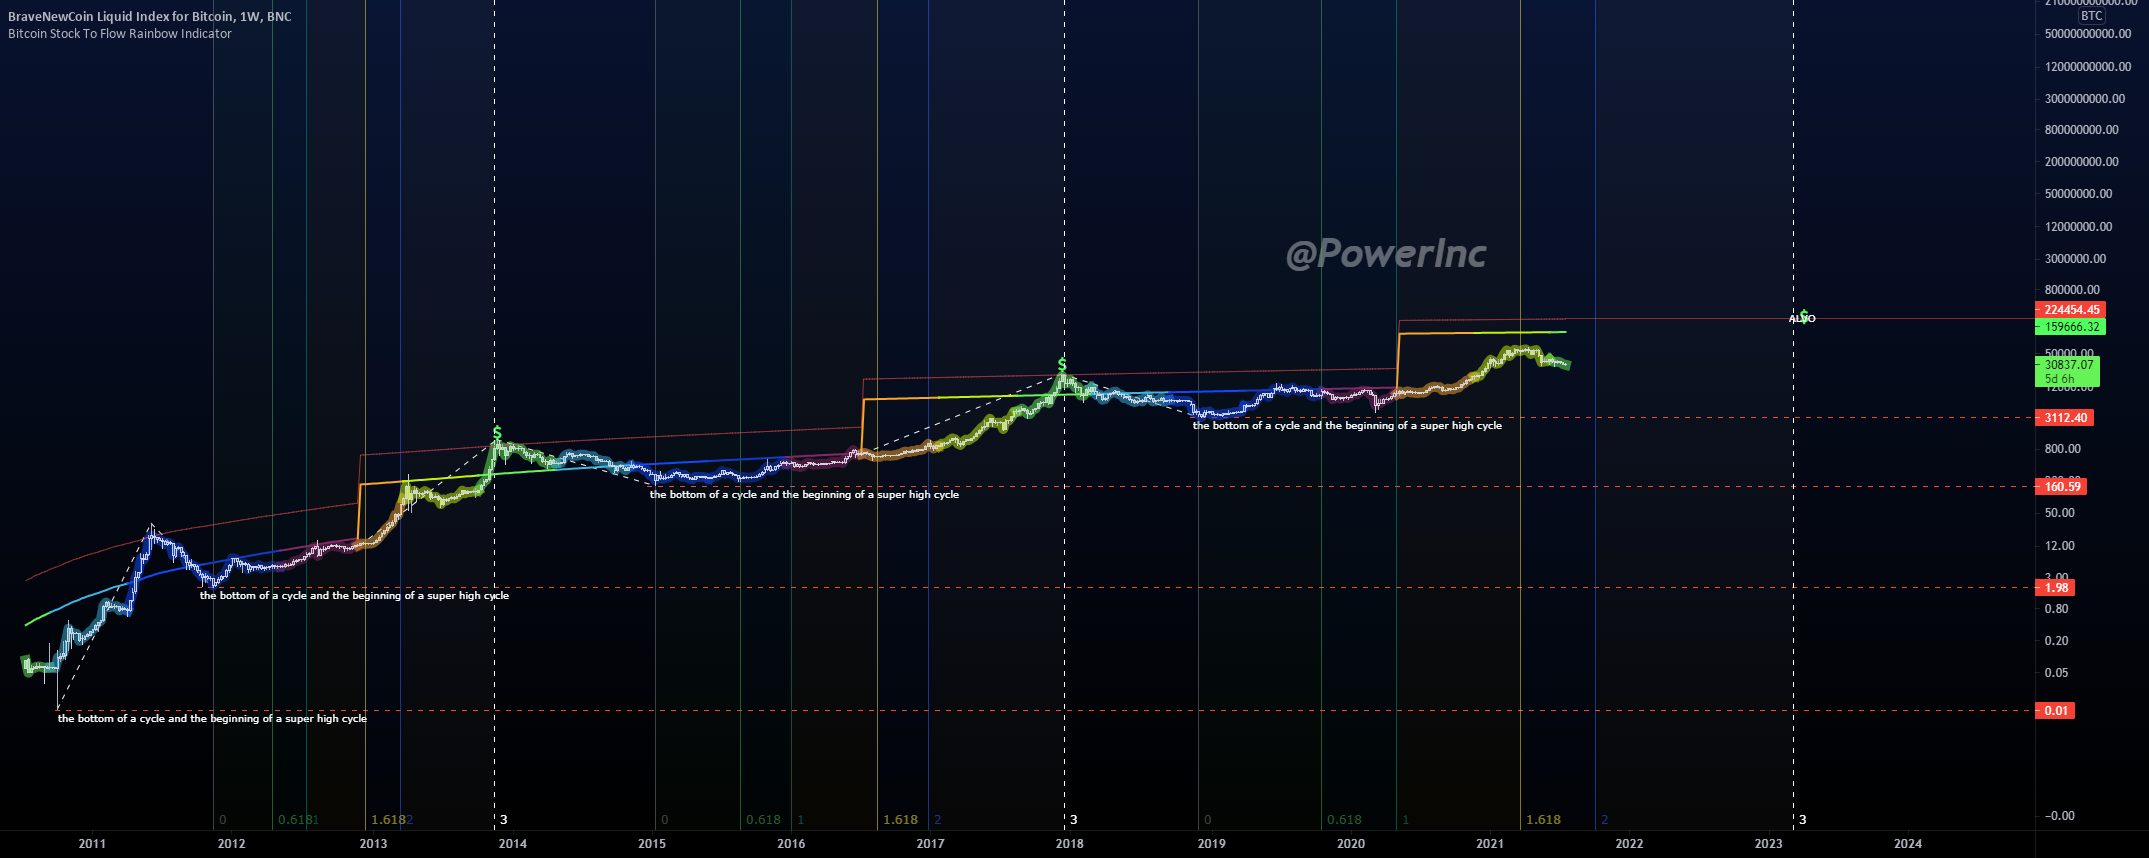Click the 2011 label on the time axis
Screen dimensions: 2149x858
pos(92,844)
